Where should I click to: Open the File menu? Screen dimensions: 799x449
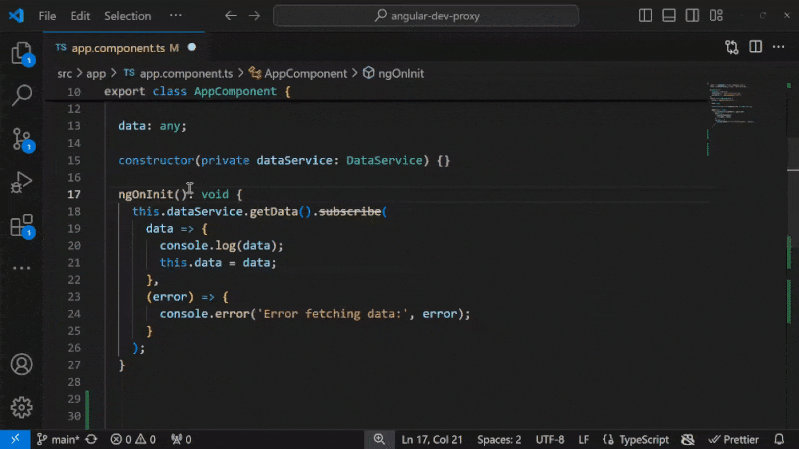point(47,16)
